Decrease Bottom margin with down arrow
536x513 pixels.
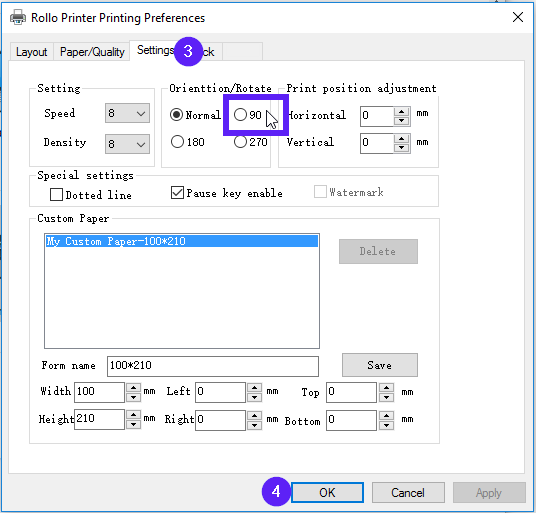(x=386, y=425)
